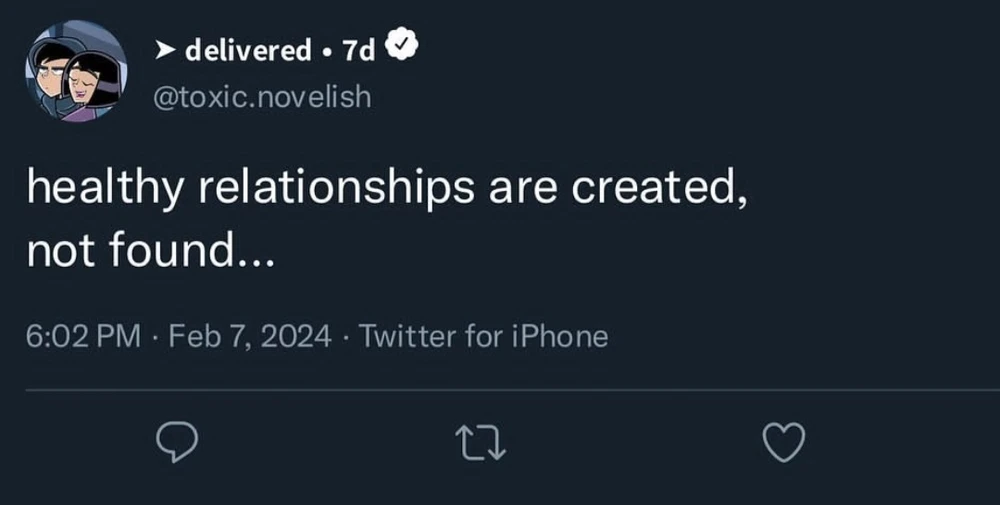Screen dimensions: 1000x505
Task: Retweet this post using the arrows icon
Action: pyautogui.click(x=481, y=443)
